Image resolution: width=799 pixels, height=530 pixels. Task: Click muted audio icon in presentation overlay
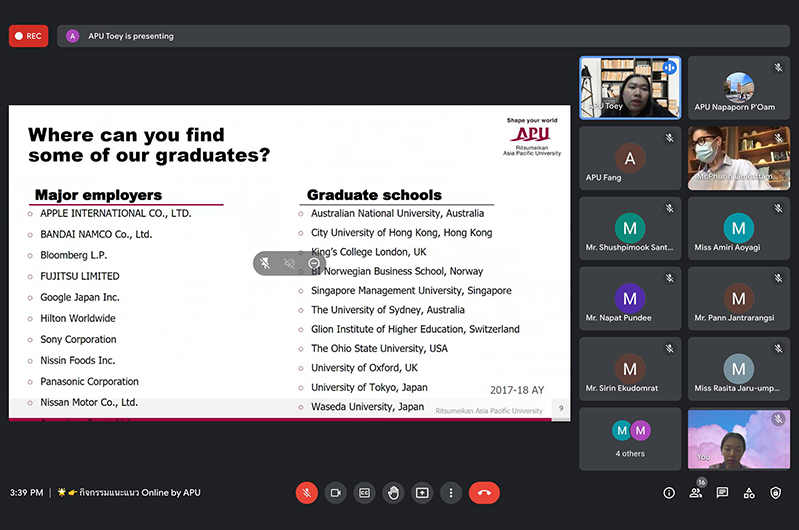(x=289, y=263)
